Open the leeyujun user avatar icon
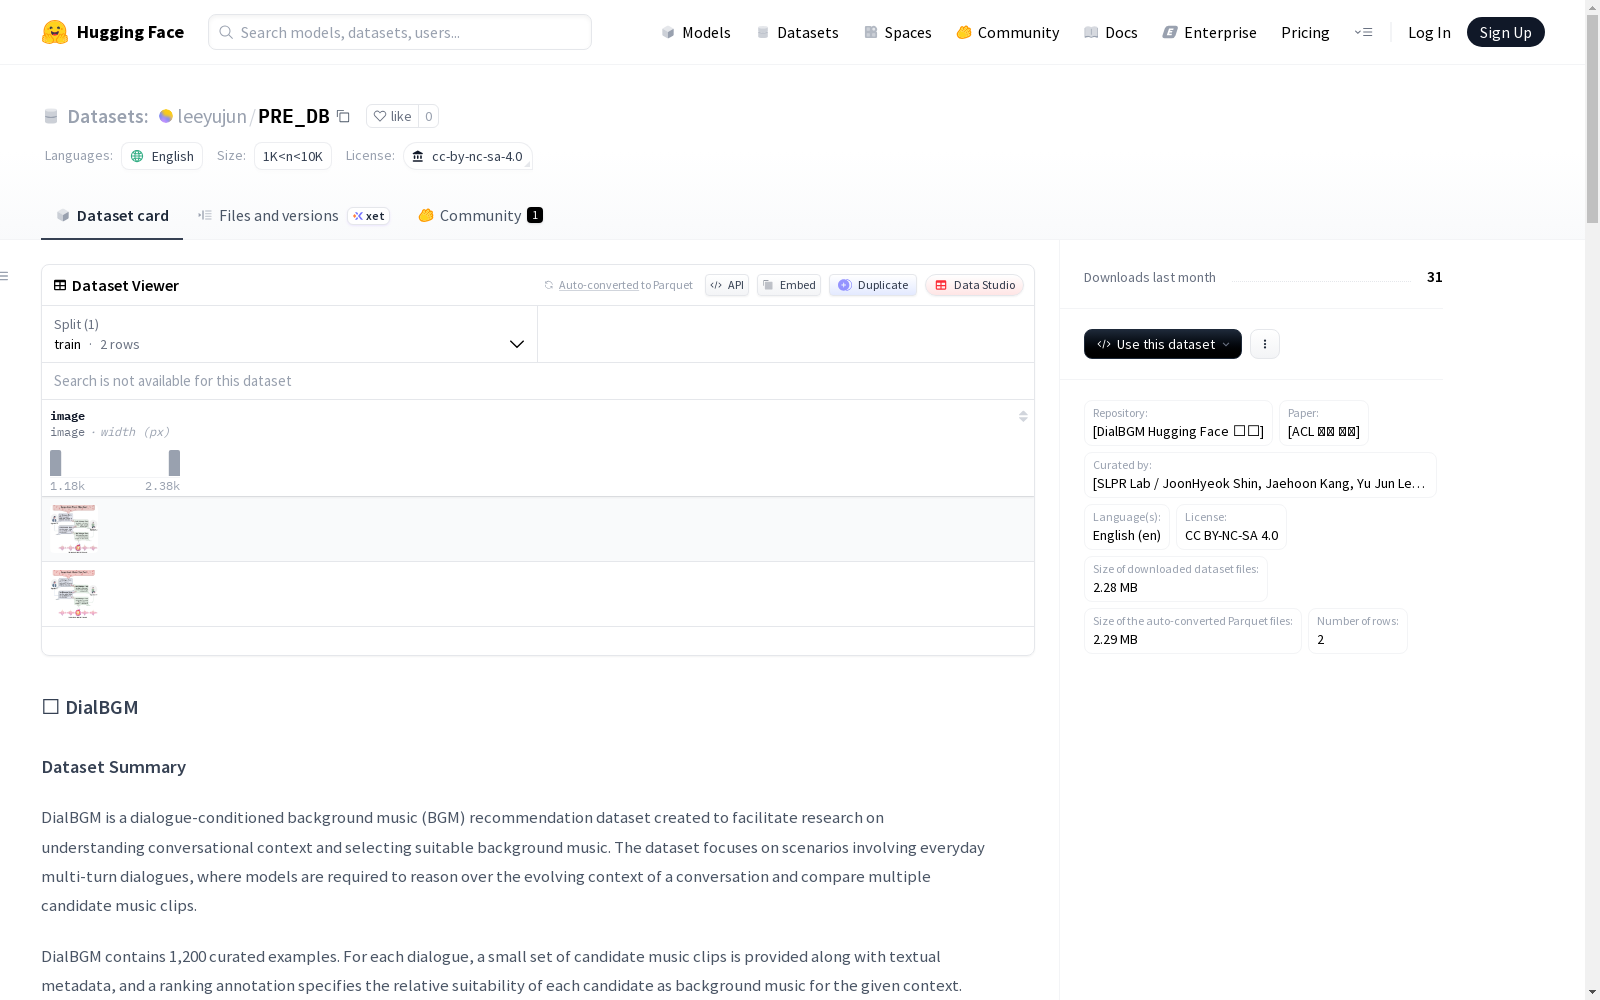The width and height of the screenshot is (1600, 1000). [x=166, y=116]
